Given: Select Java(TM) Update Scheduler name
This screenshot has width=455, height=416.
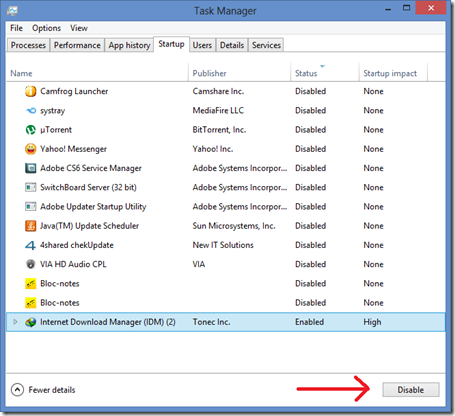Looking at the screenshot, I should [89, 226].
